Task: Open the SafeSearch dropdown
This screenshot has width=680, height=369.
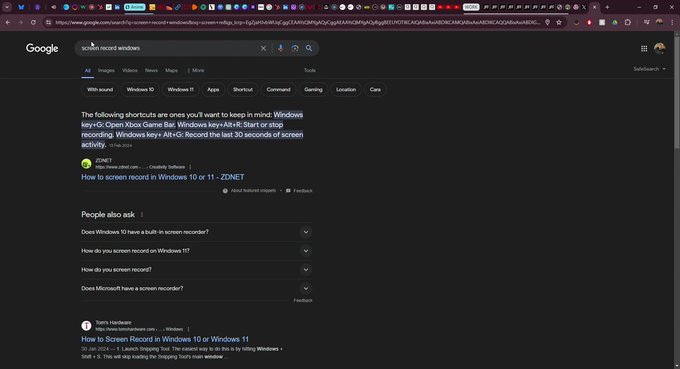Action: click(x=649, y=69)
